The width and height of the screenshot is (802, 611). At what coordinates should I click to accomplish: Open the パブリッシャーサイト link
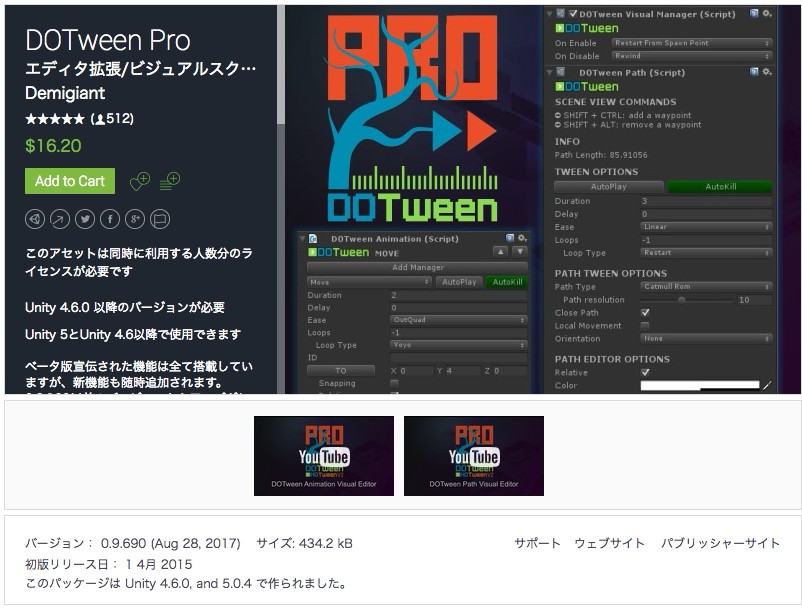tap(720, 543)
